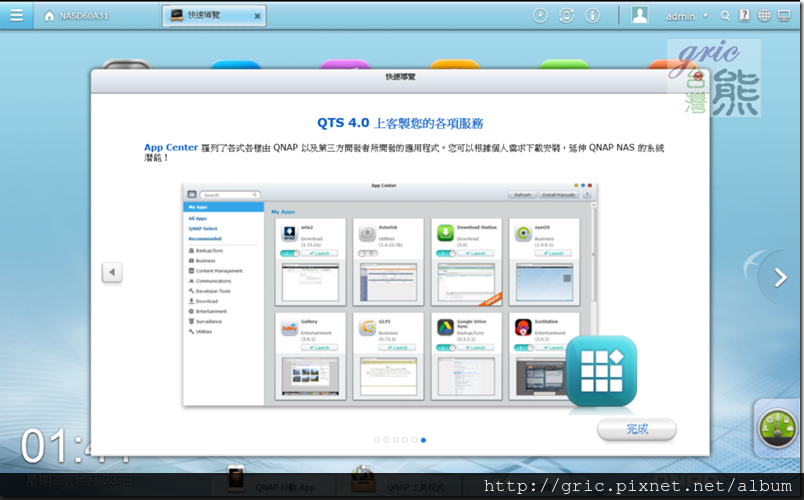The width and height of the screenshot is (804, 500).
Task: Open the external devices sync icon
Action: coord(566,16)
